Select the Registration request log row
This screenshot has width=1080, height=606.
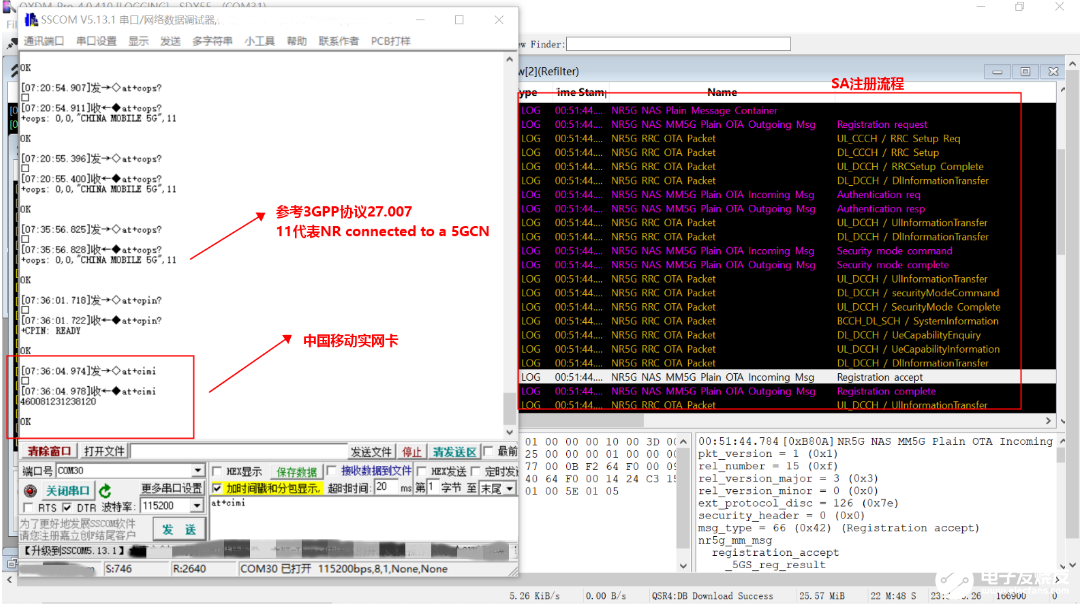(787, 125)
